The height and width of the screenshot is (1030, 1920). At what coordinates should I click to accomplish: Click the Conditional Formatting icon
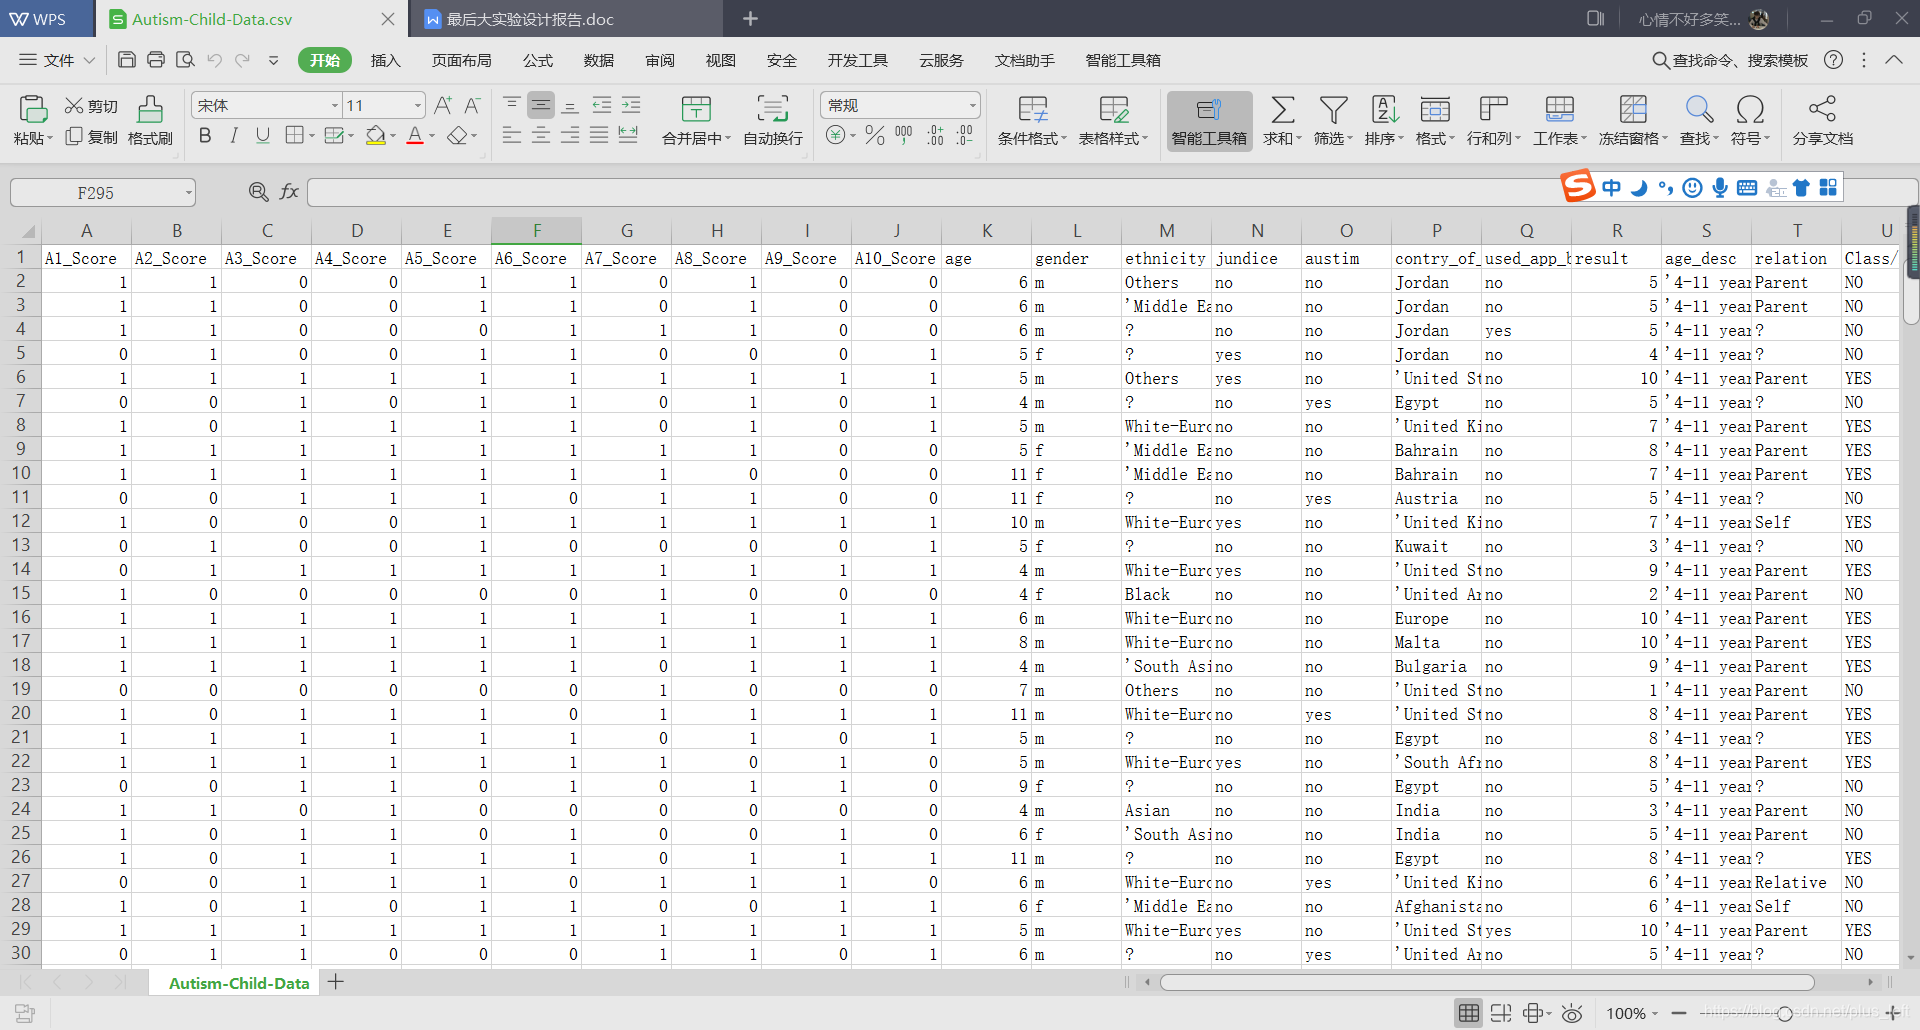[1032, 109]
